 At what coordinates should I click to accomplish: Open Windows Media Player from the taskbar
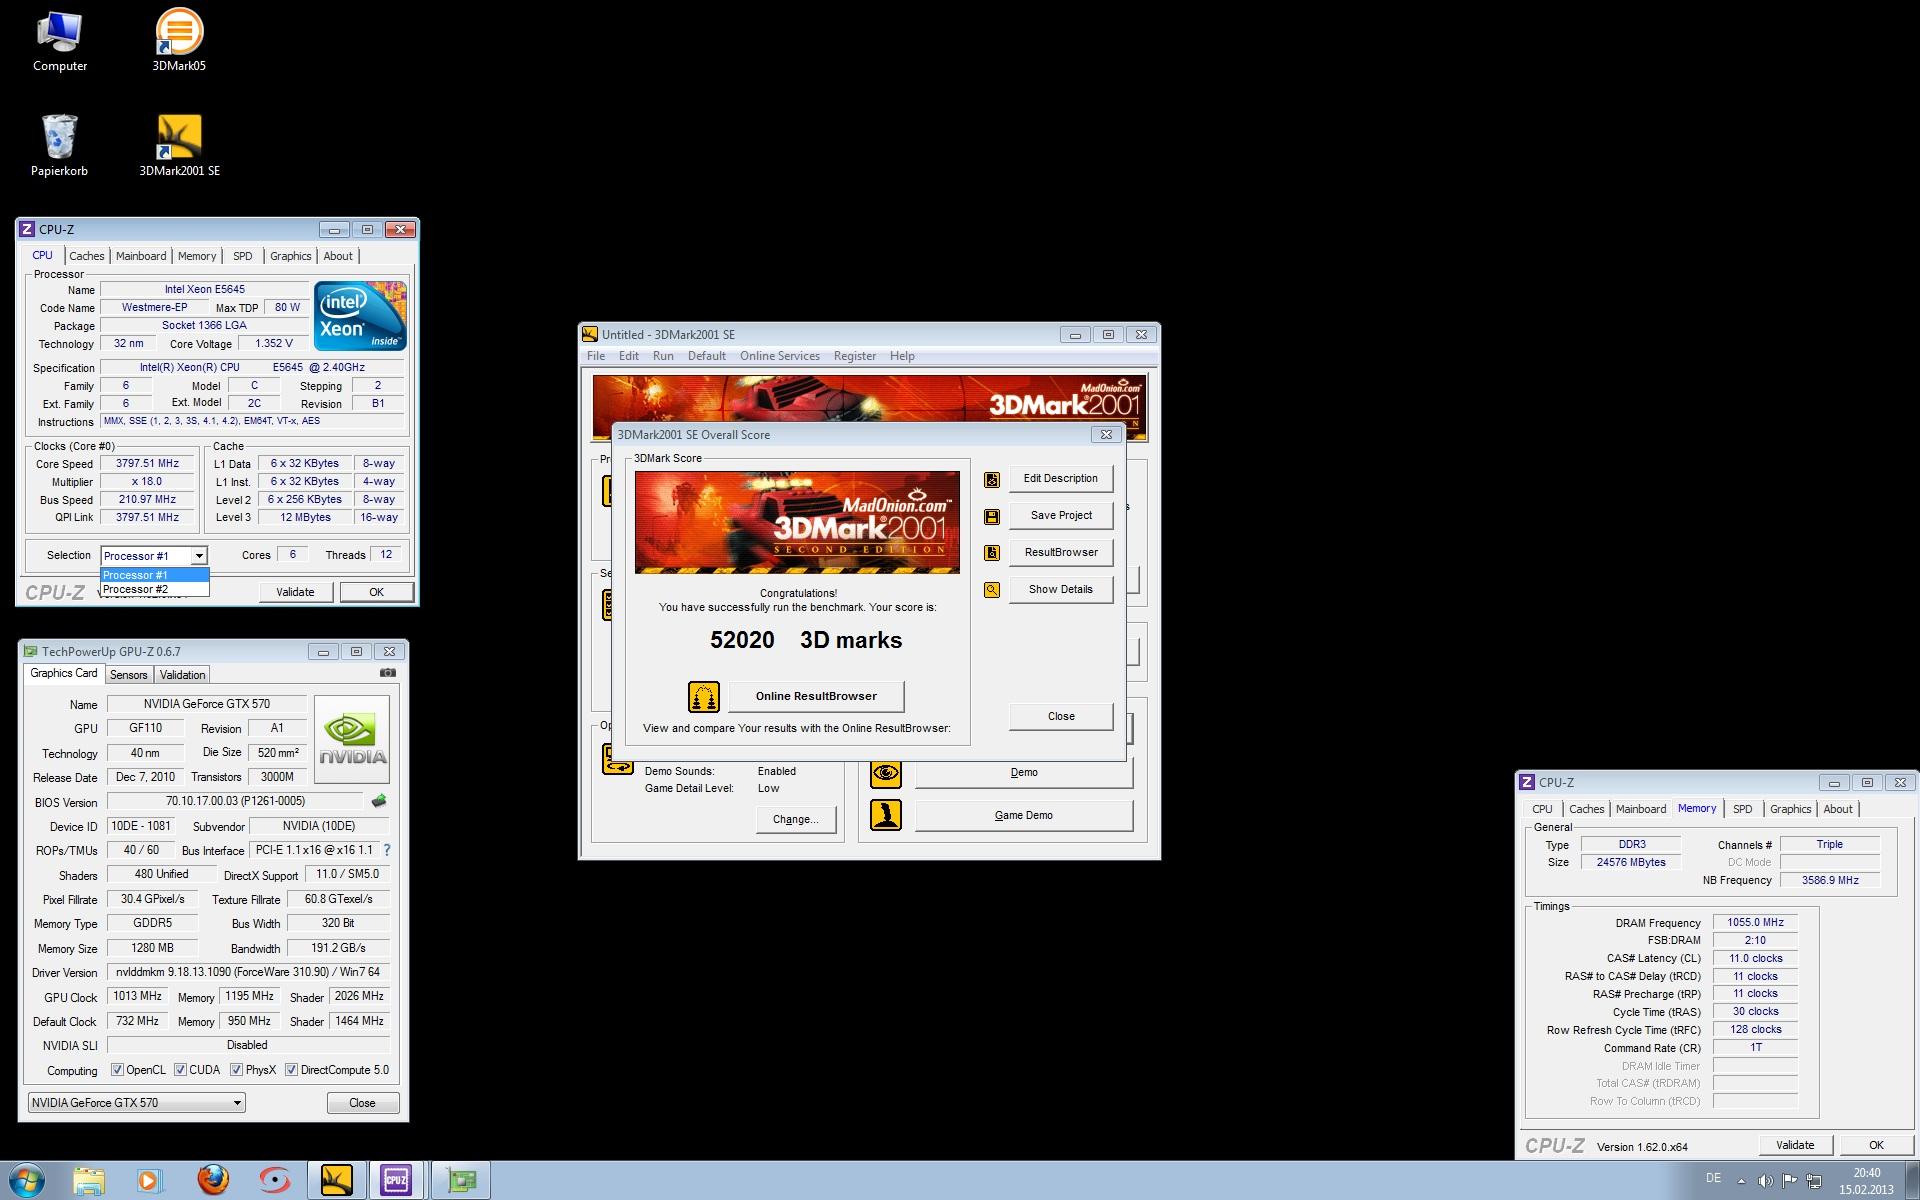click(x=149, y=1181)
